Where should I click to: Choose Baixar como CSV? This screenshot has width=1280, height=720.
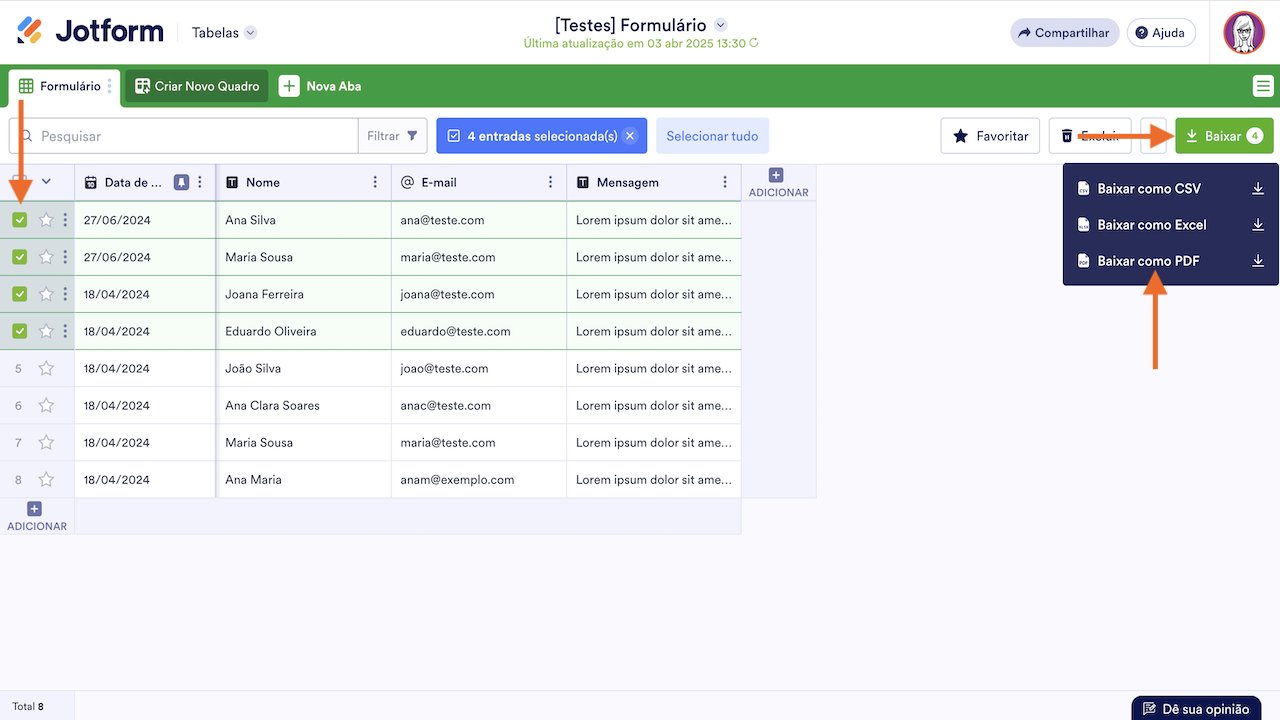1170,188
